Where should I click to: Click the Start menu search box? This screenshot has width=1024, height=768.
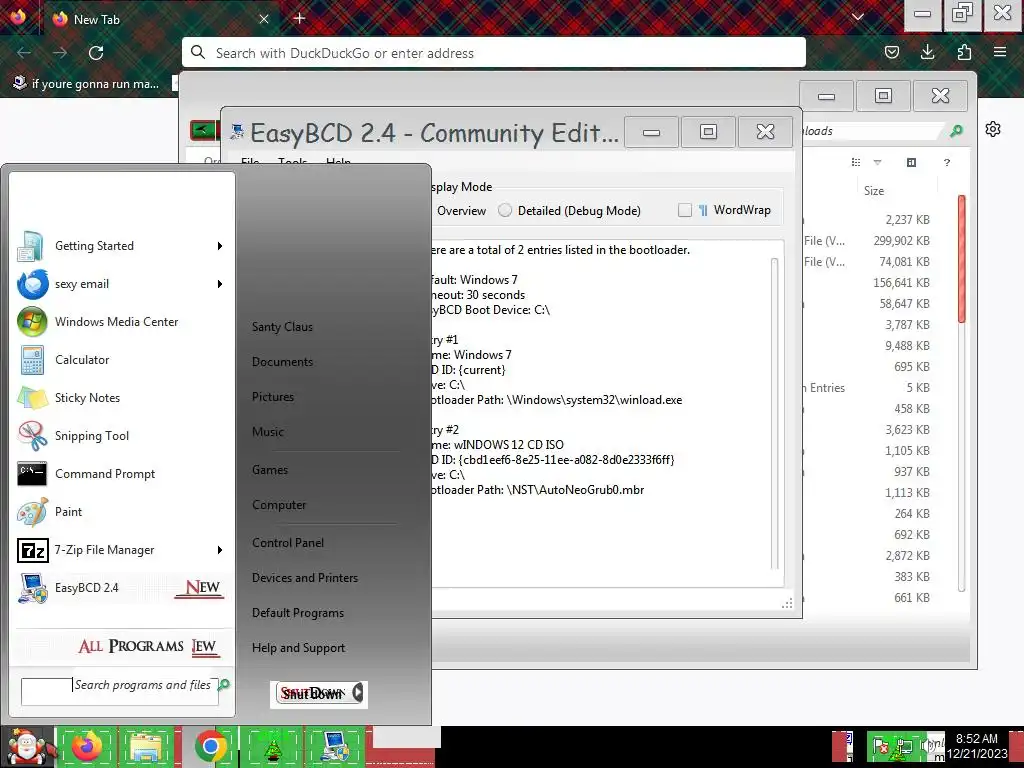pyautogui.click(x=120, y=691)
